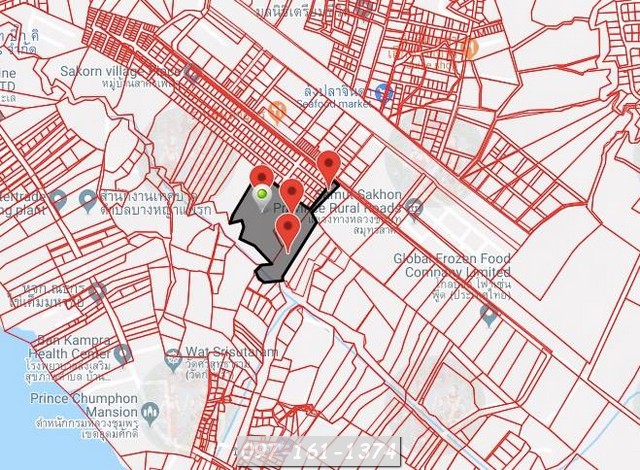Click the Wat Srisutaram temple icon

pyautogui.click(x=173, y=360)
